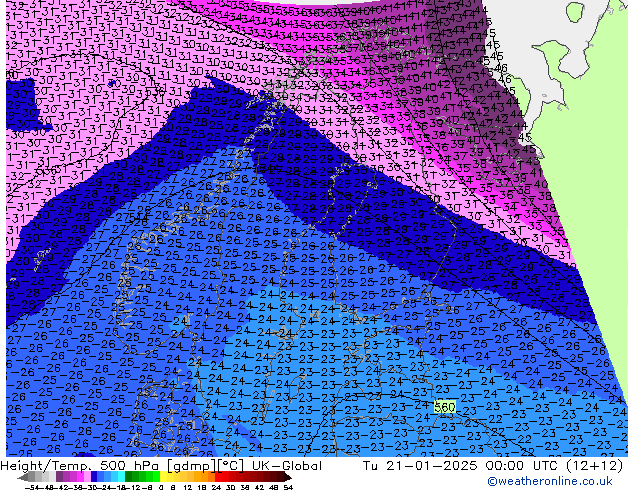Image resolution: width=634 pixels, height=490 pixels.
Task: Select the cyan -18 legend swatch
Action: click(x=121, y=477)
